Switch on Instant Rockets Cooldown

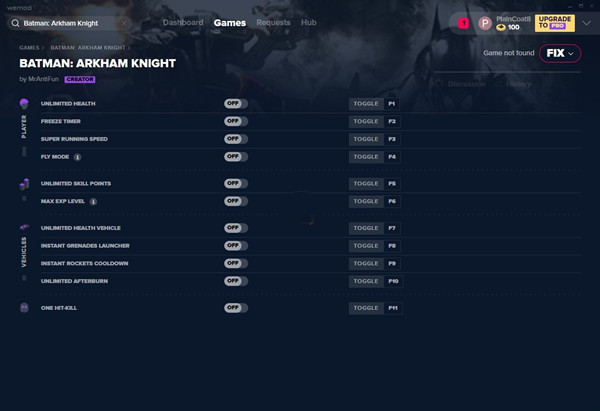(x=236, y=263)
